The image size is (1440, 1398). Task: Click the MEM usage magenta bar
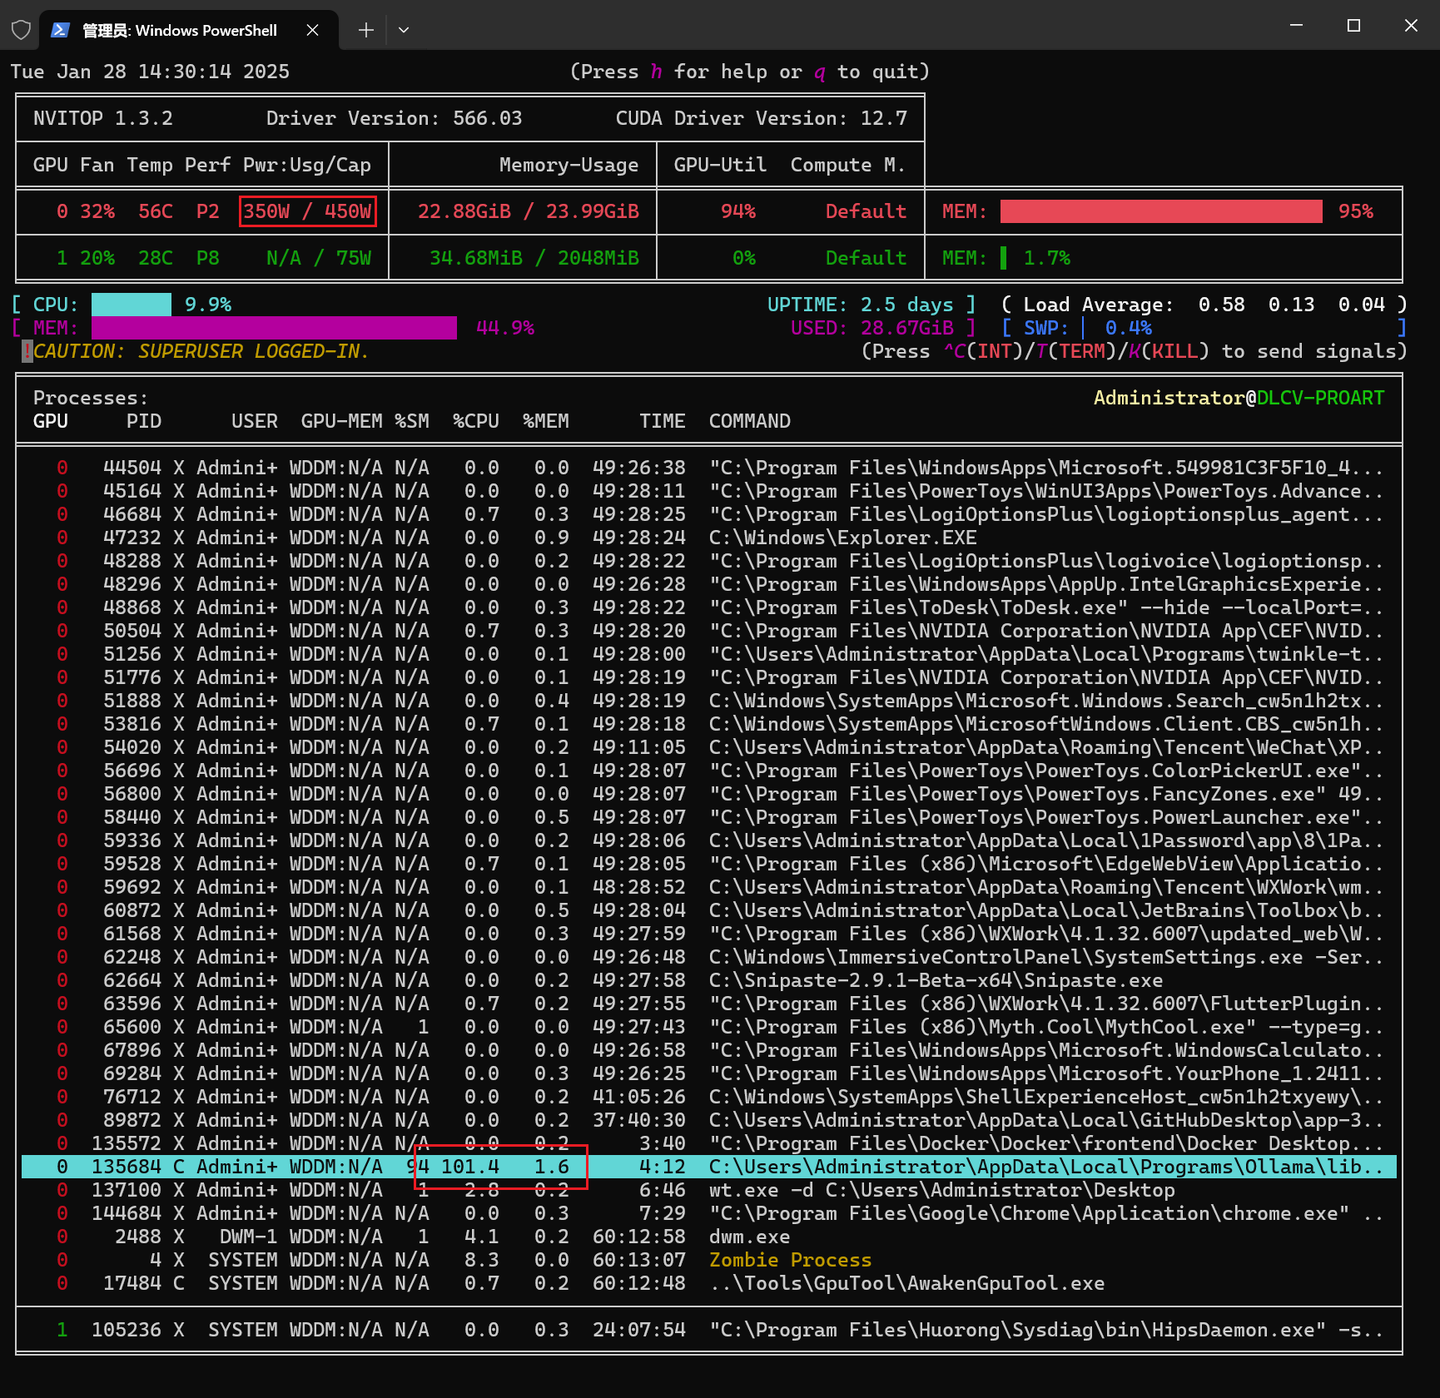click(x=275, y=327)
